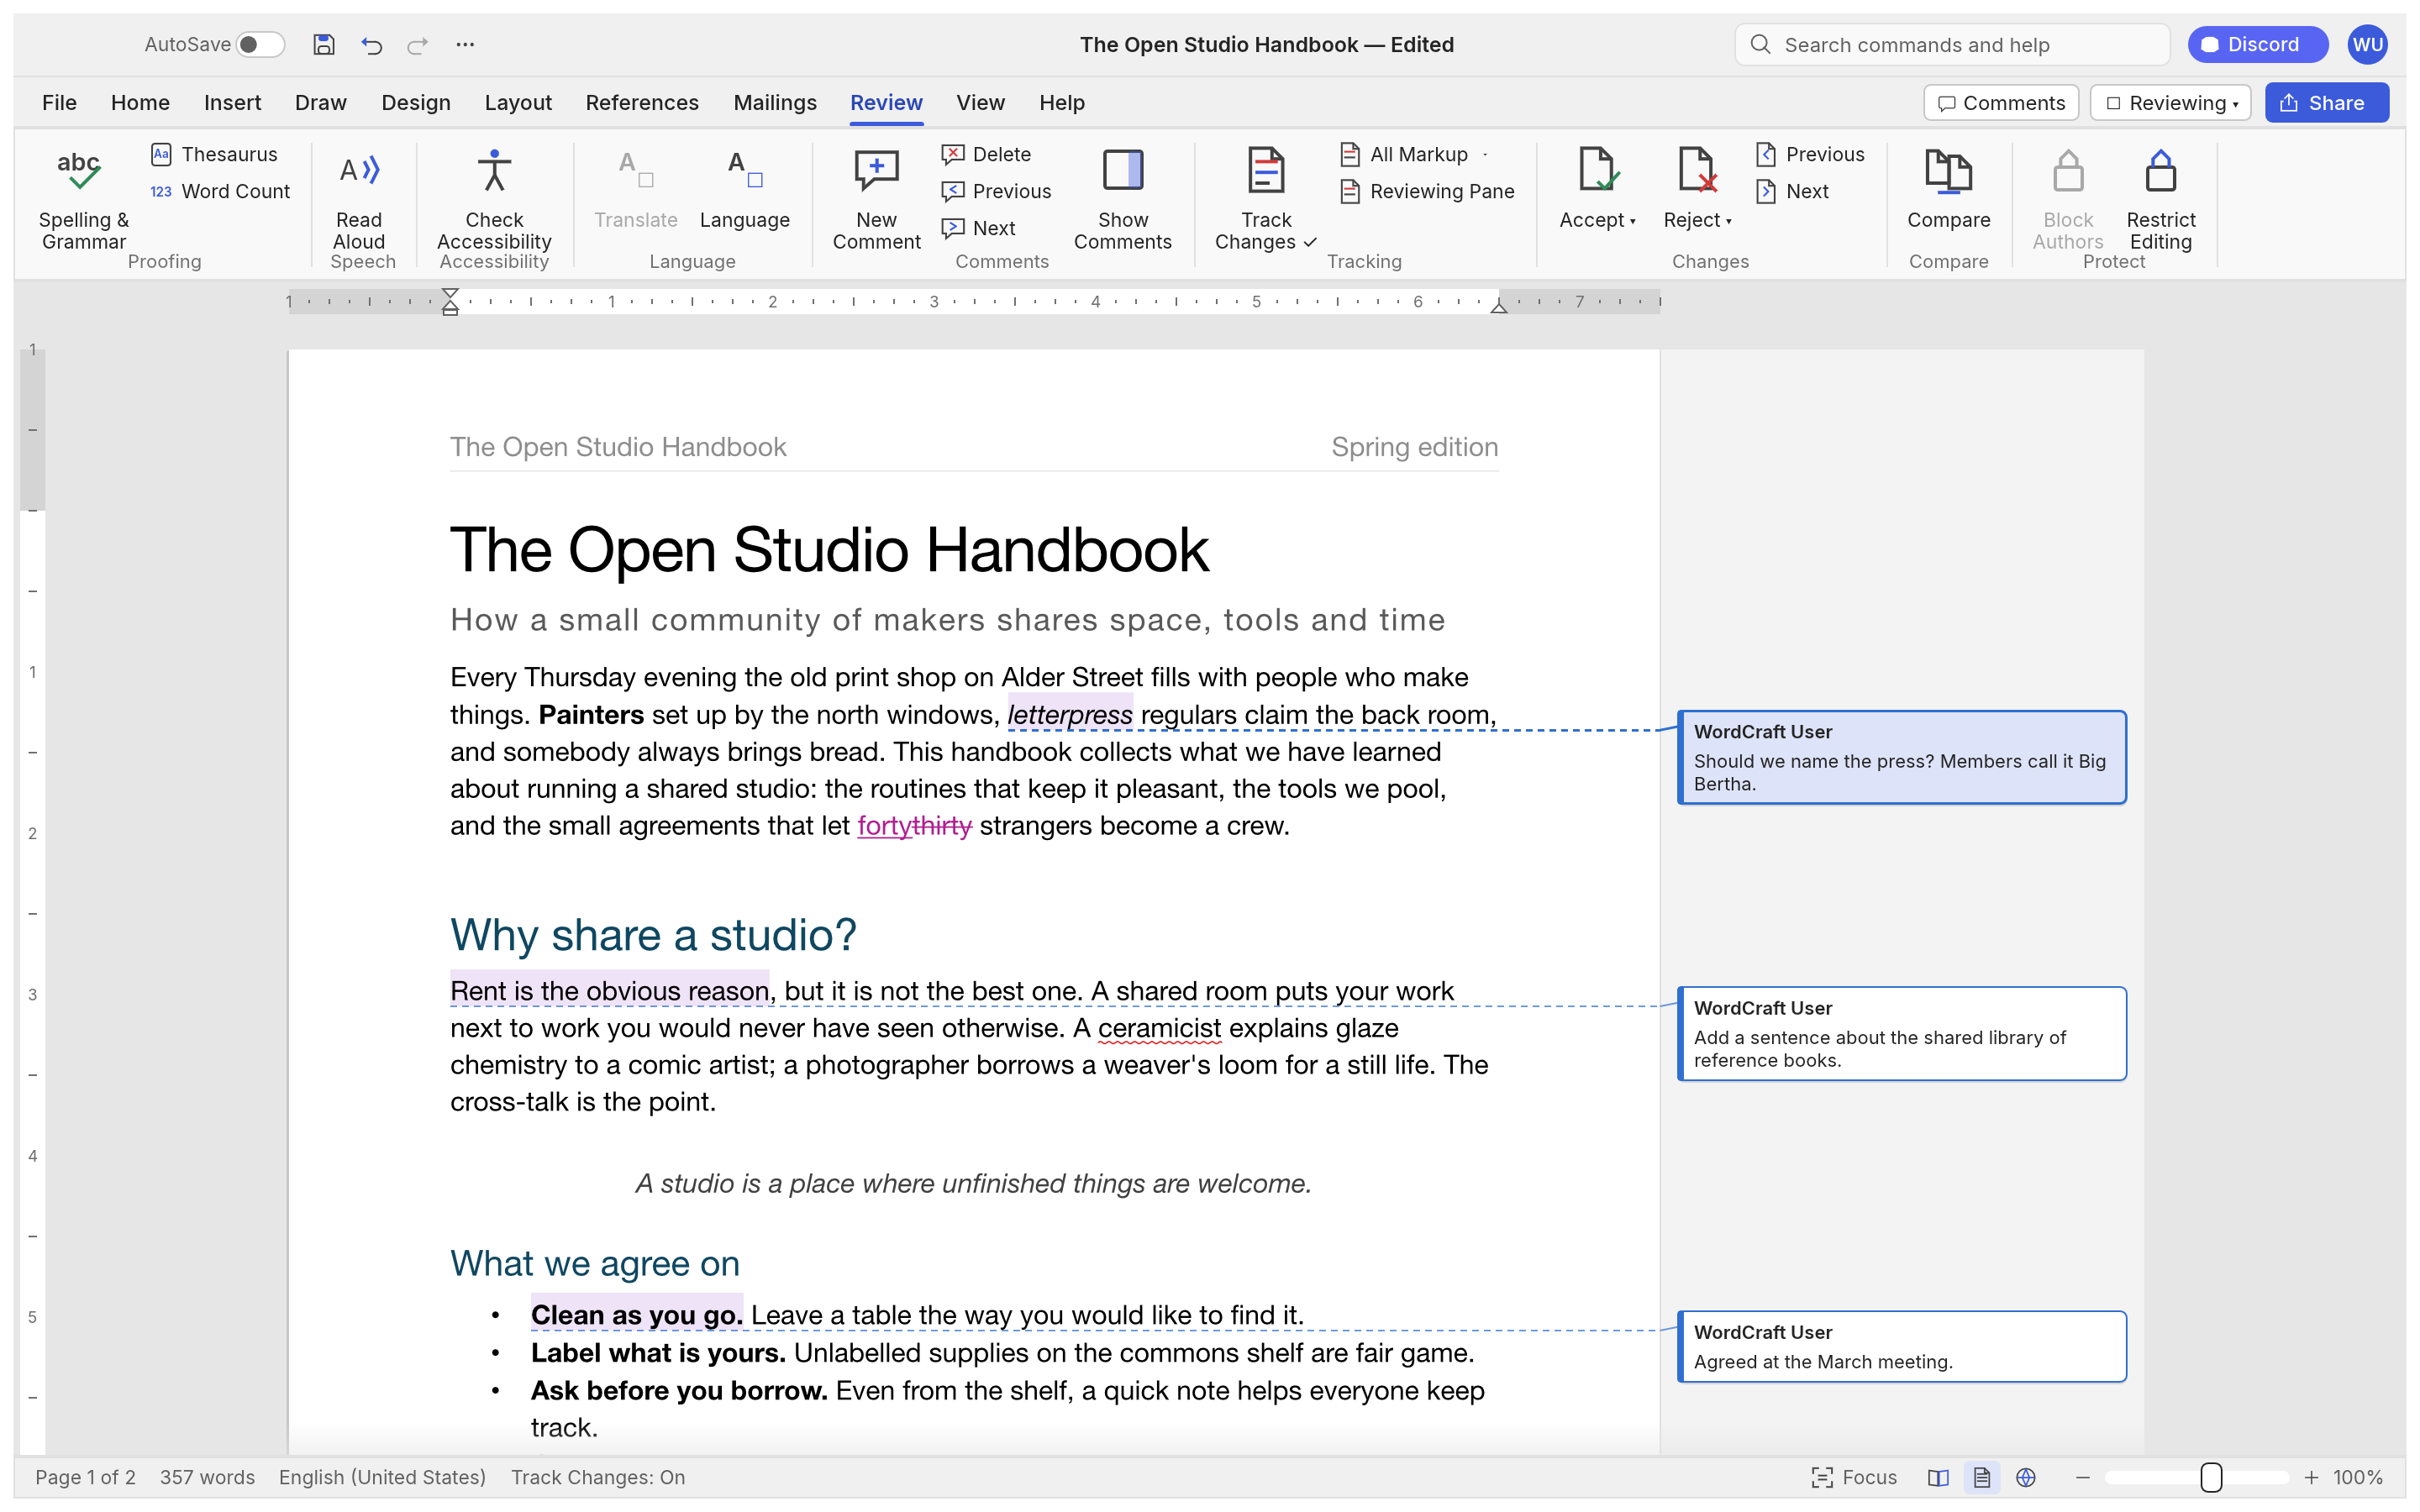
Task: Click the zoom slider handle
Action: tap(2211, 1477)
